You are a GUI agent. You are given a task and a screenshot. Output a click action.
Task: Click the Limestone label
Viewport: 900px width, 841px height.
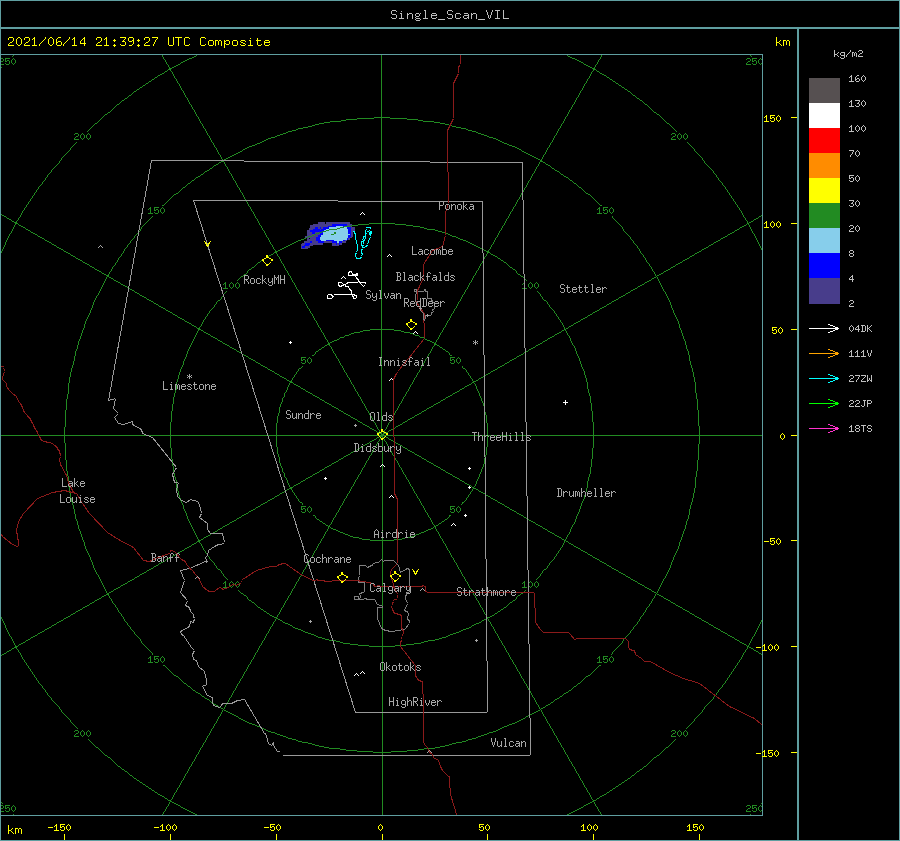189,386
